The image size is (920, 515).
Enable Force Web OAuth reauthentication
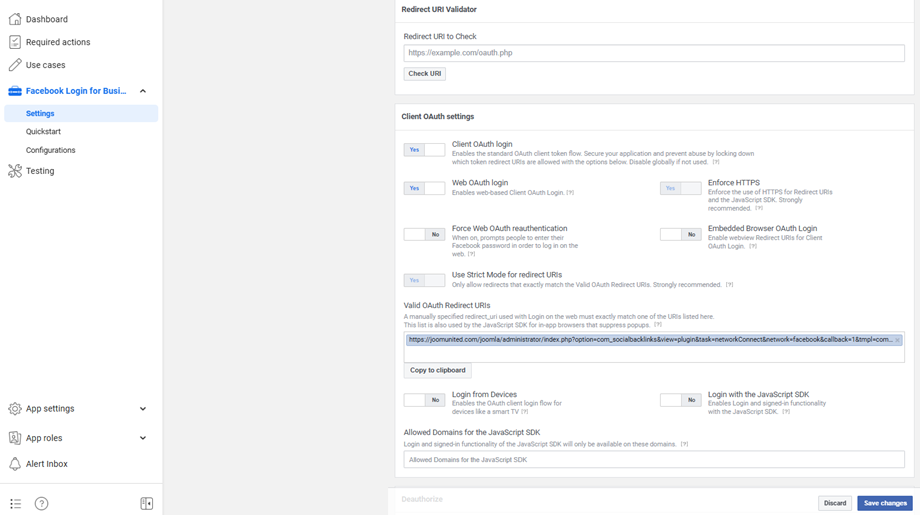click(x=424, y=234)
